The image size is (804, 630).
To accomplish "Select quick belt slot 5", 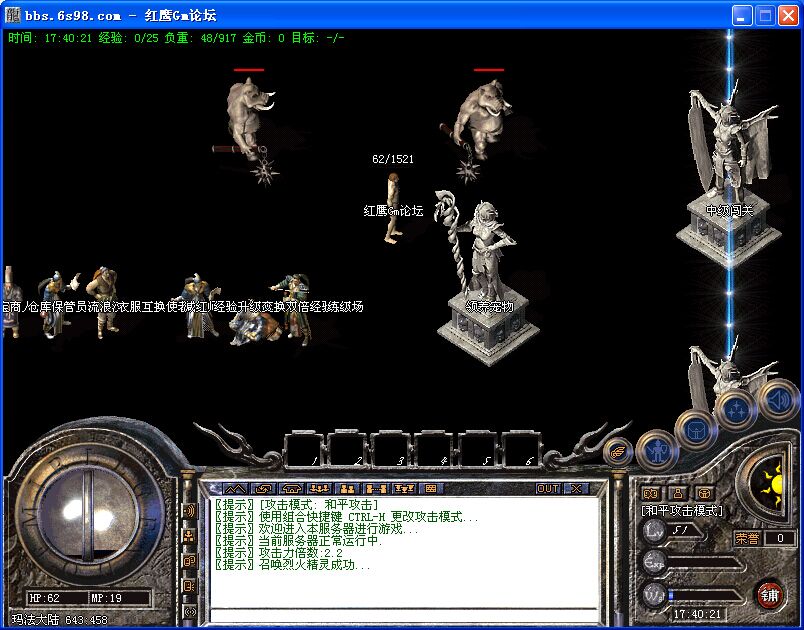I will pyautogui.click(x=477, y=450).
